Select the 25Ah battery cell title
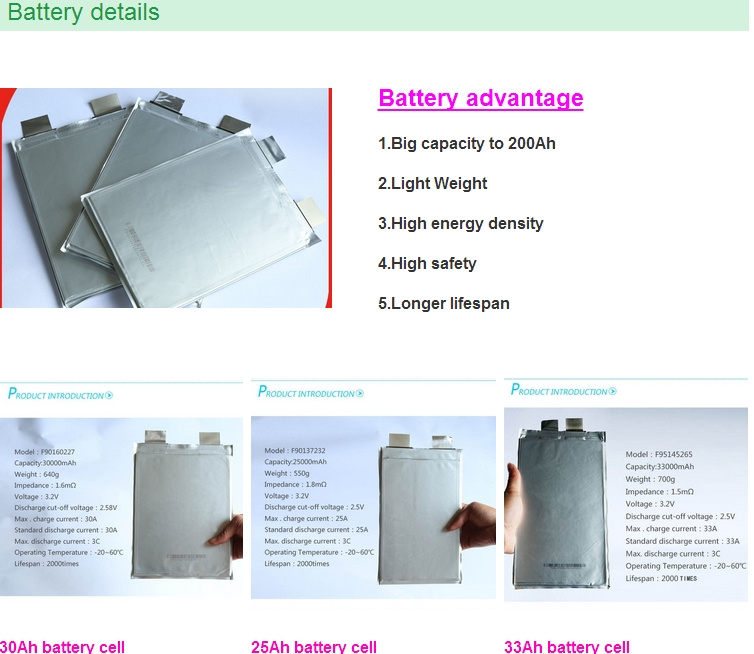The image size is (754, 654). coord(314,647)
